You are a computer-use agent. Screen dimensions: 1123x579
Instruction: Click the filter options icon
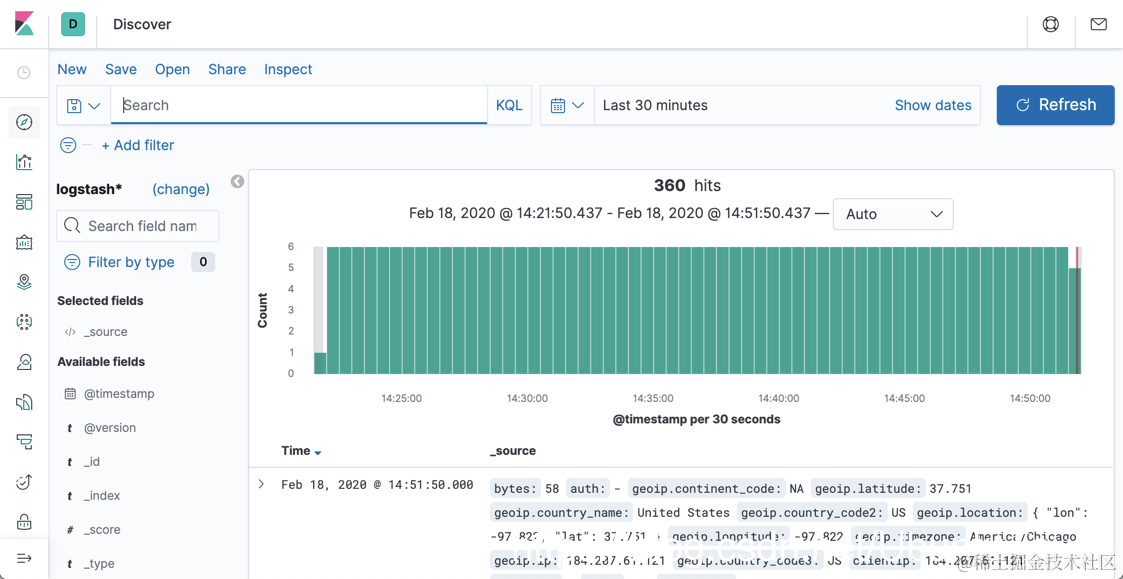[68, 145]
